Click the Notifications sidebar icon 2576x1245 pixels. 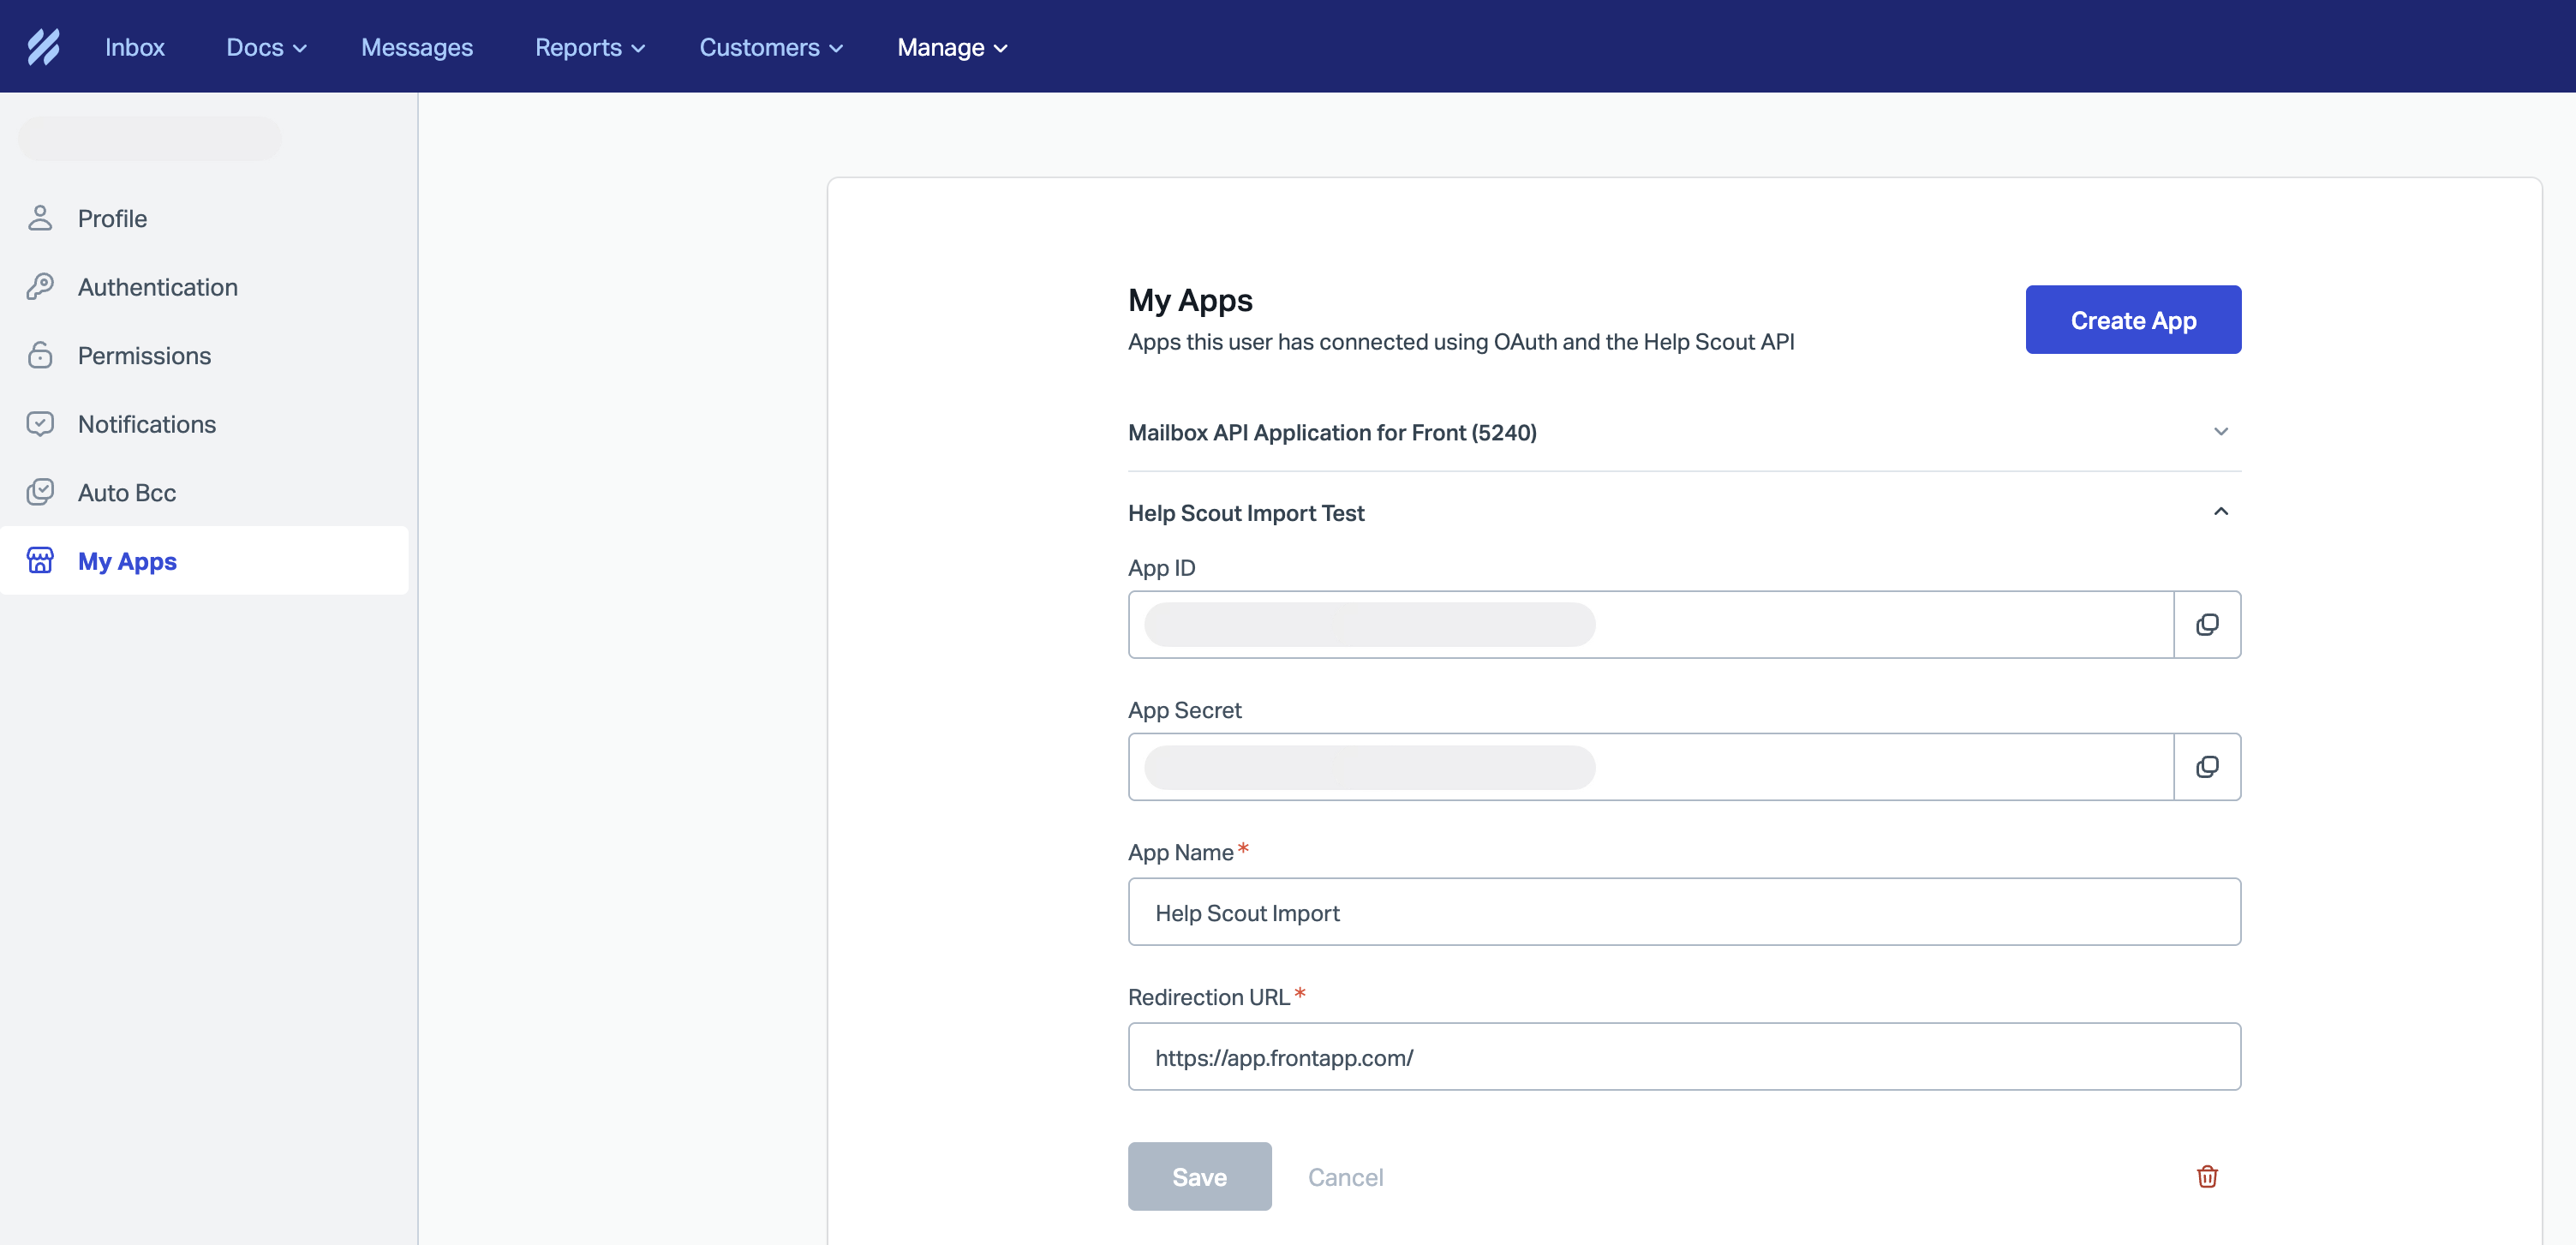(x=40, y=424)
